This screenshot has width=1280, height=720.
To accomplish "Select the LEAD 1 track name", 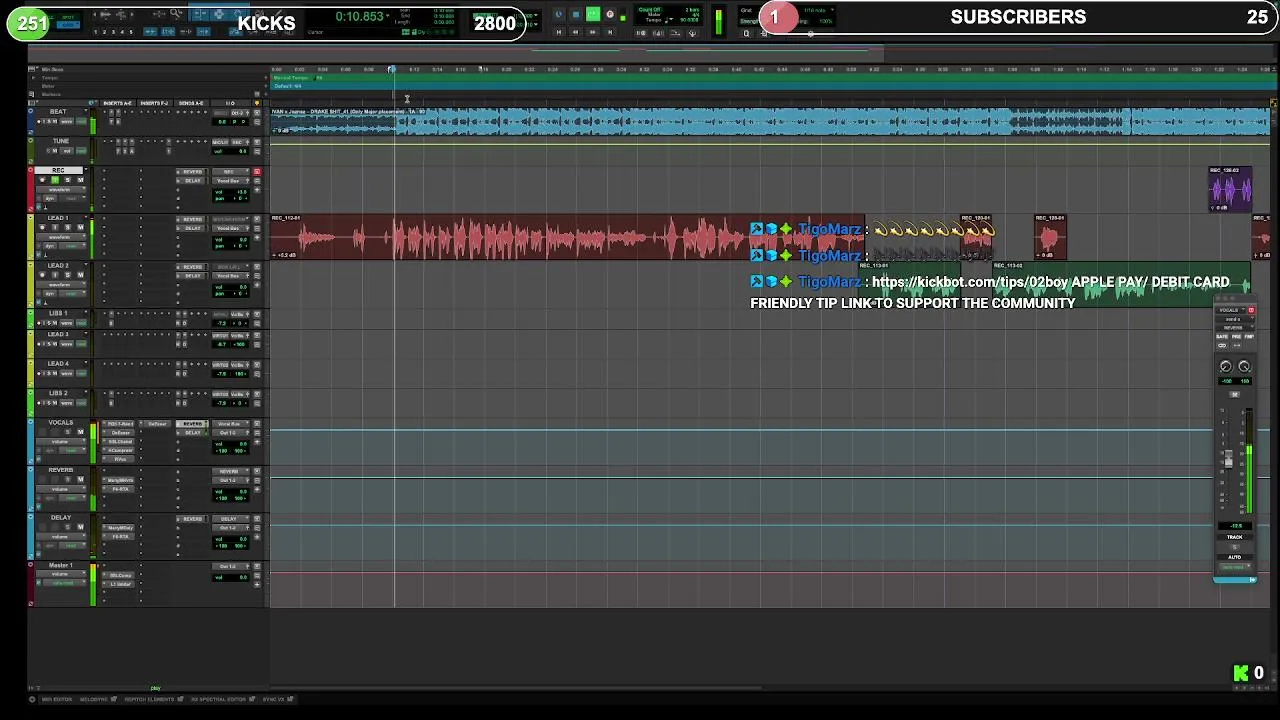I will [58, 218].
